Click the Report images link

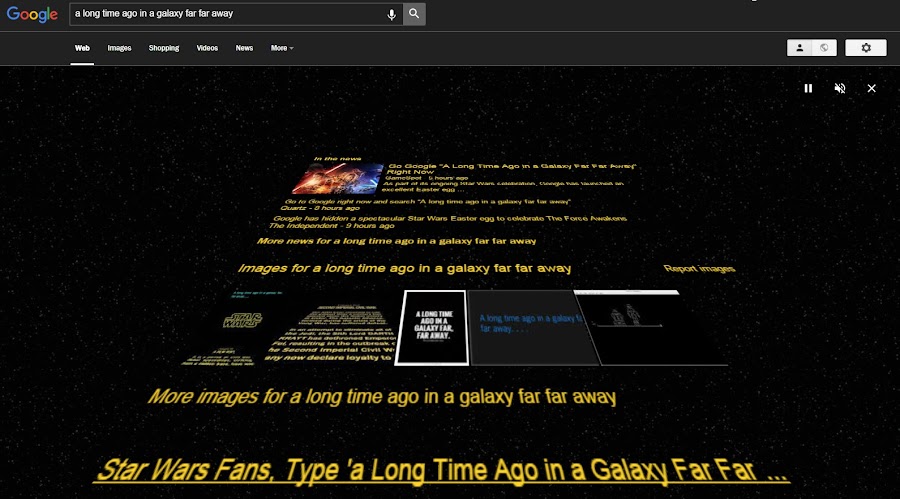[699, 269]
